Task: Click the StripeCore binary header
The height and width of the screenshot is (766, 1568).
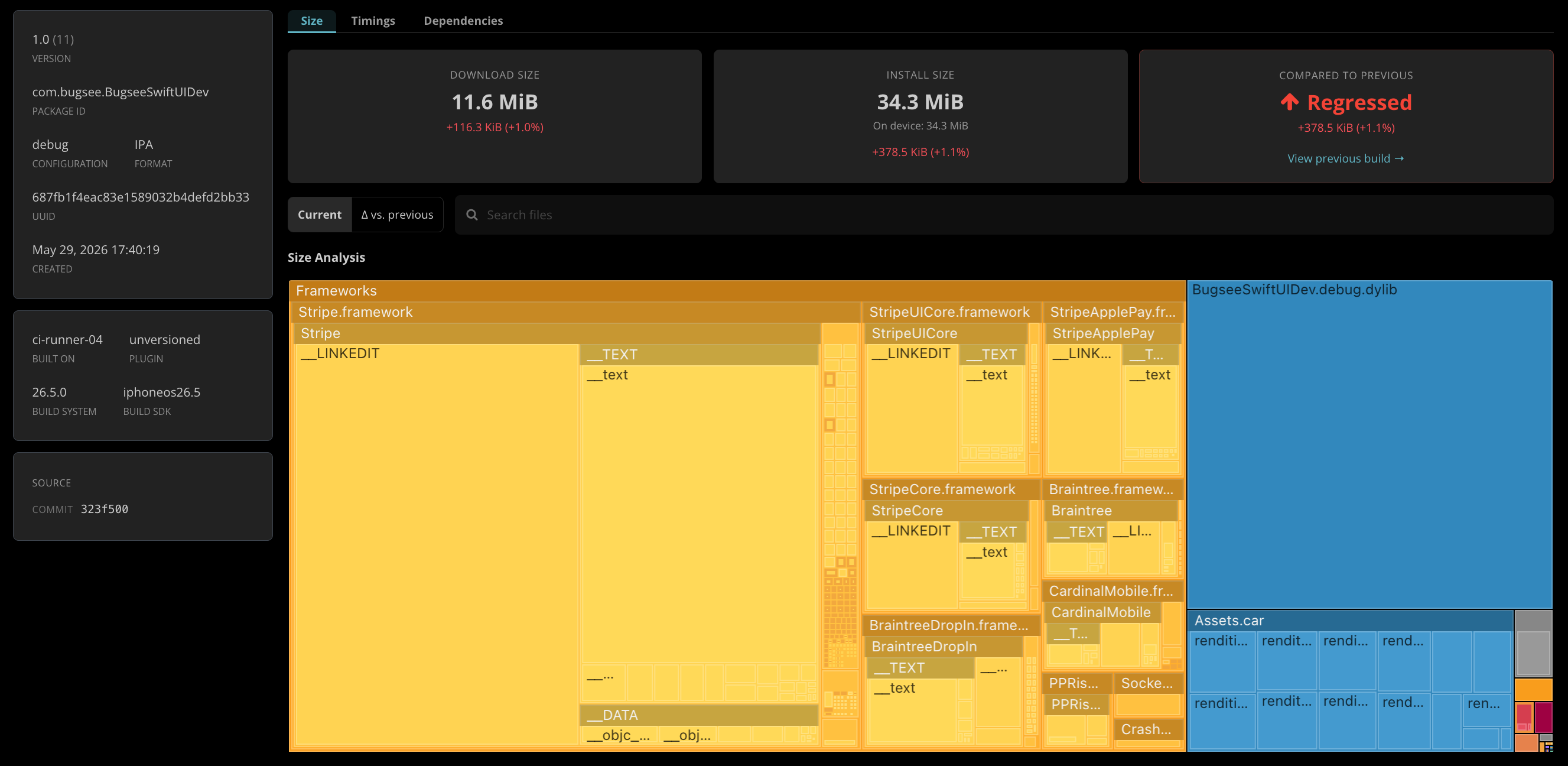Action: tap(945, 510)
